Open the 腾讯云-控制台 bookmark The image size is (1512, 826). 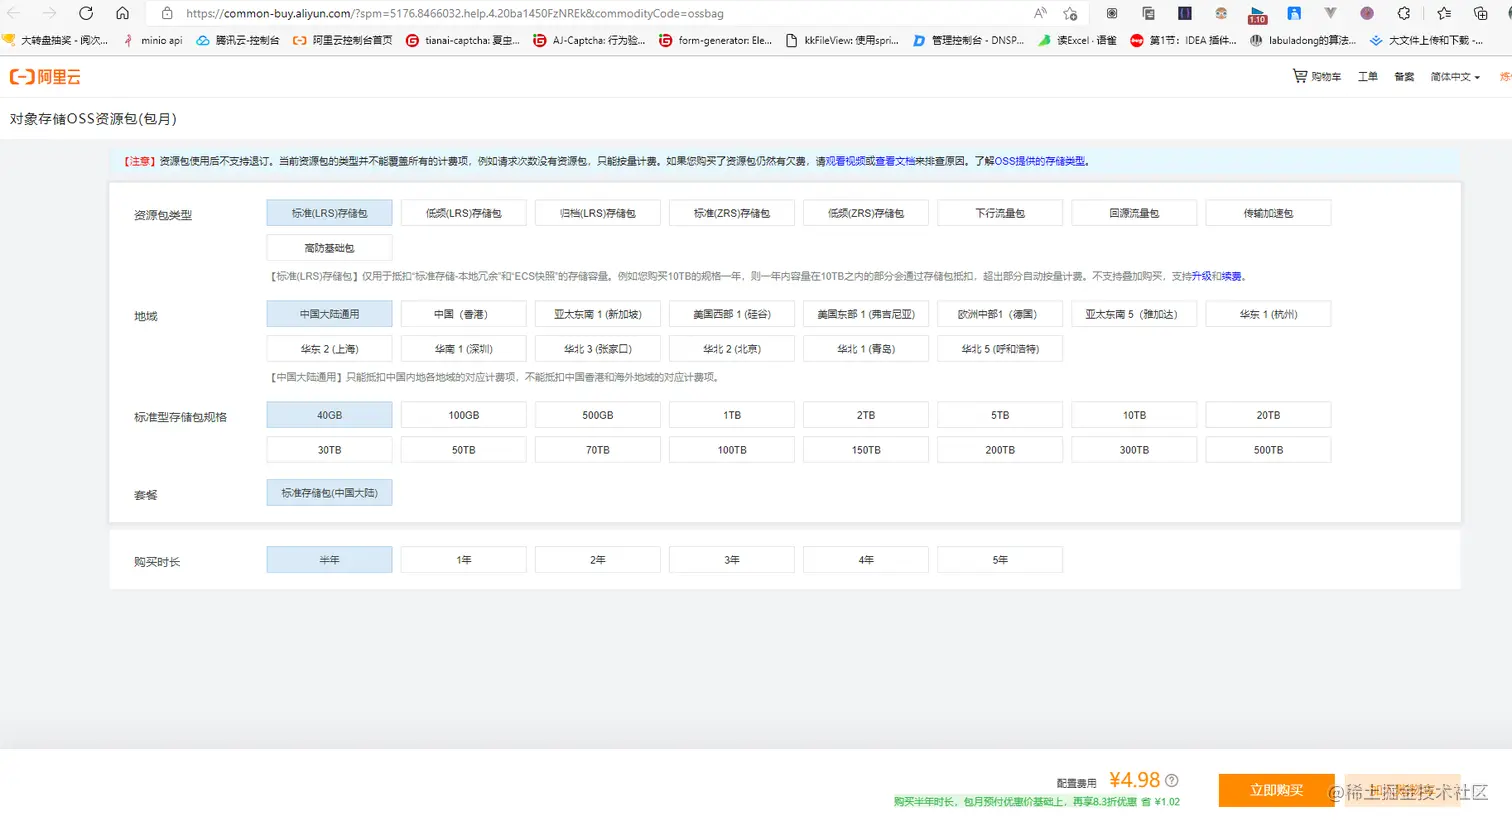click(238, 40)
